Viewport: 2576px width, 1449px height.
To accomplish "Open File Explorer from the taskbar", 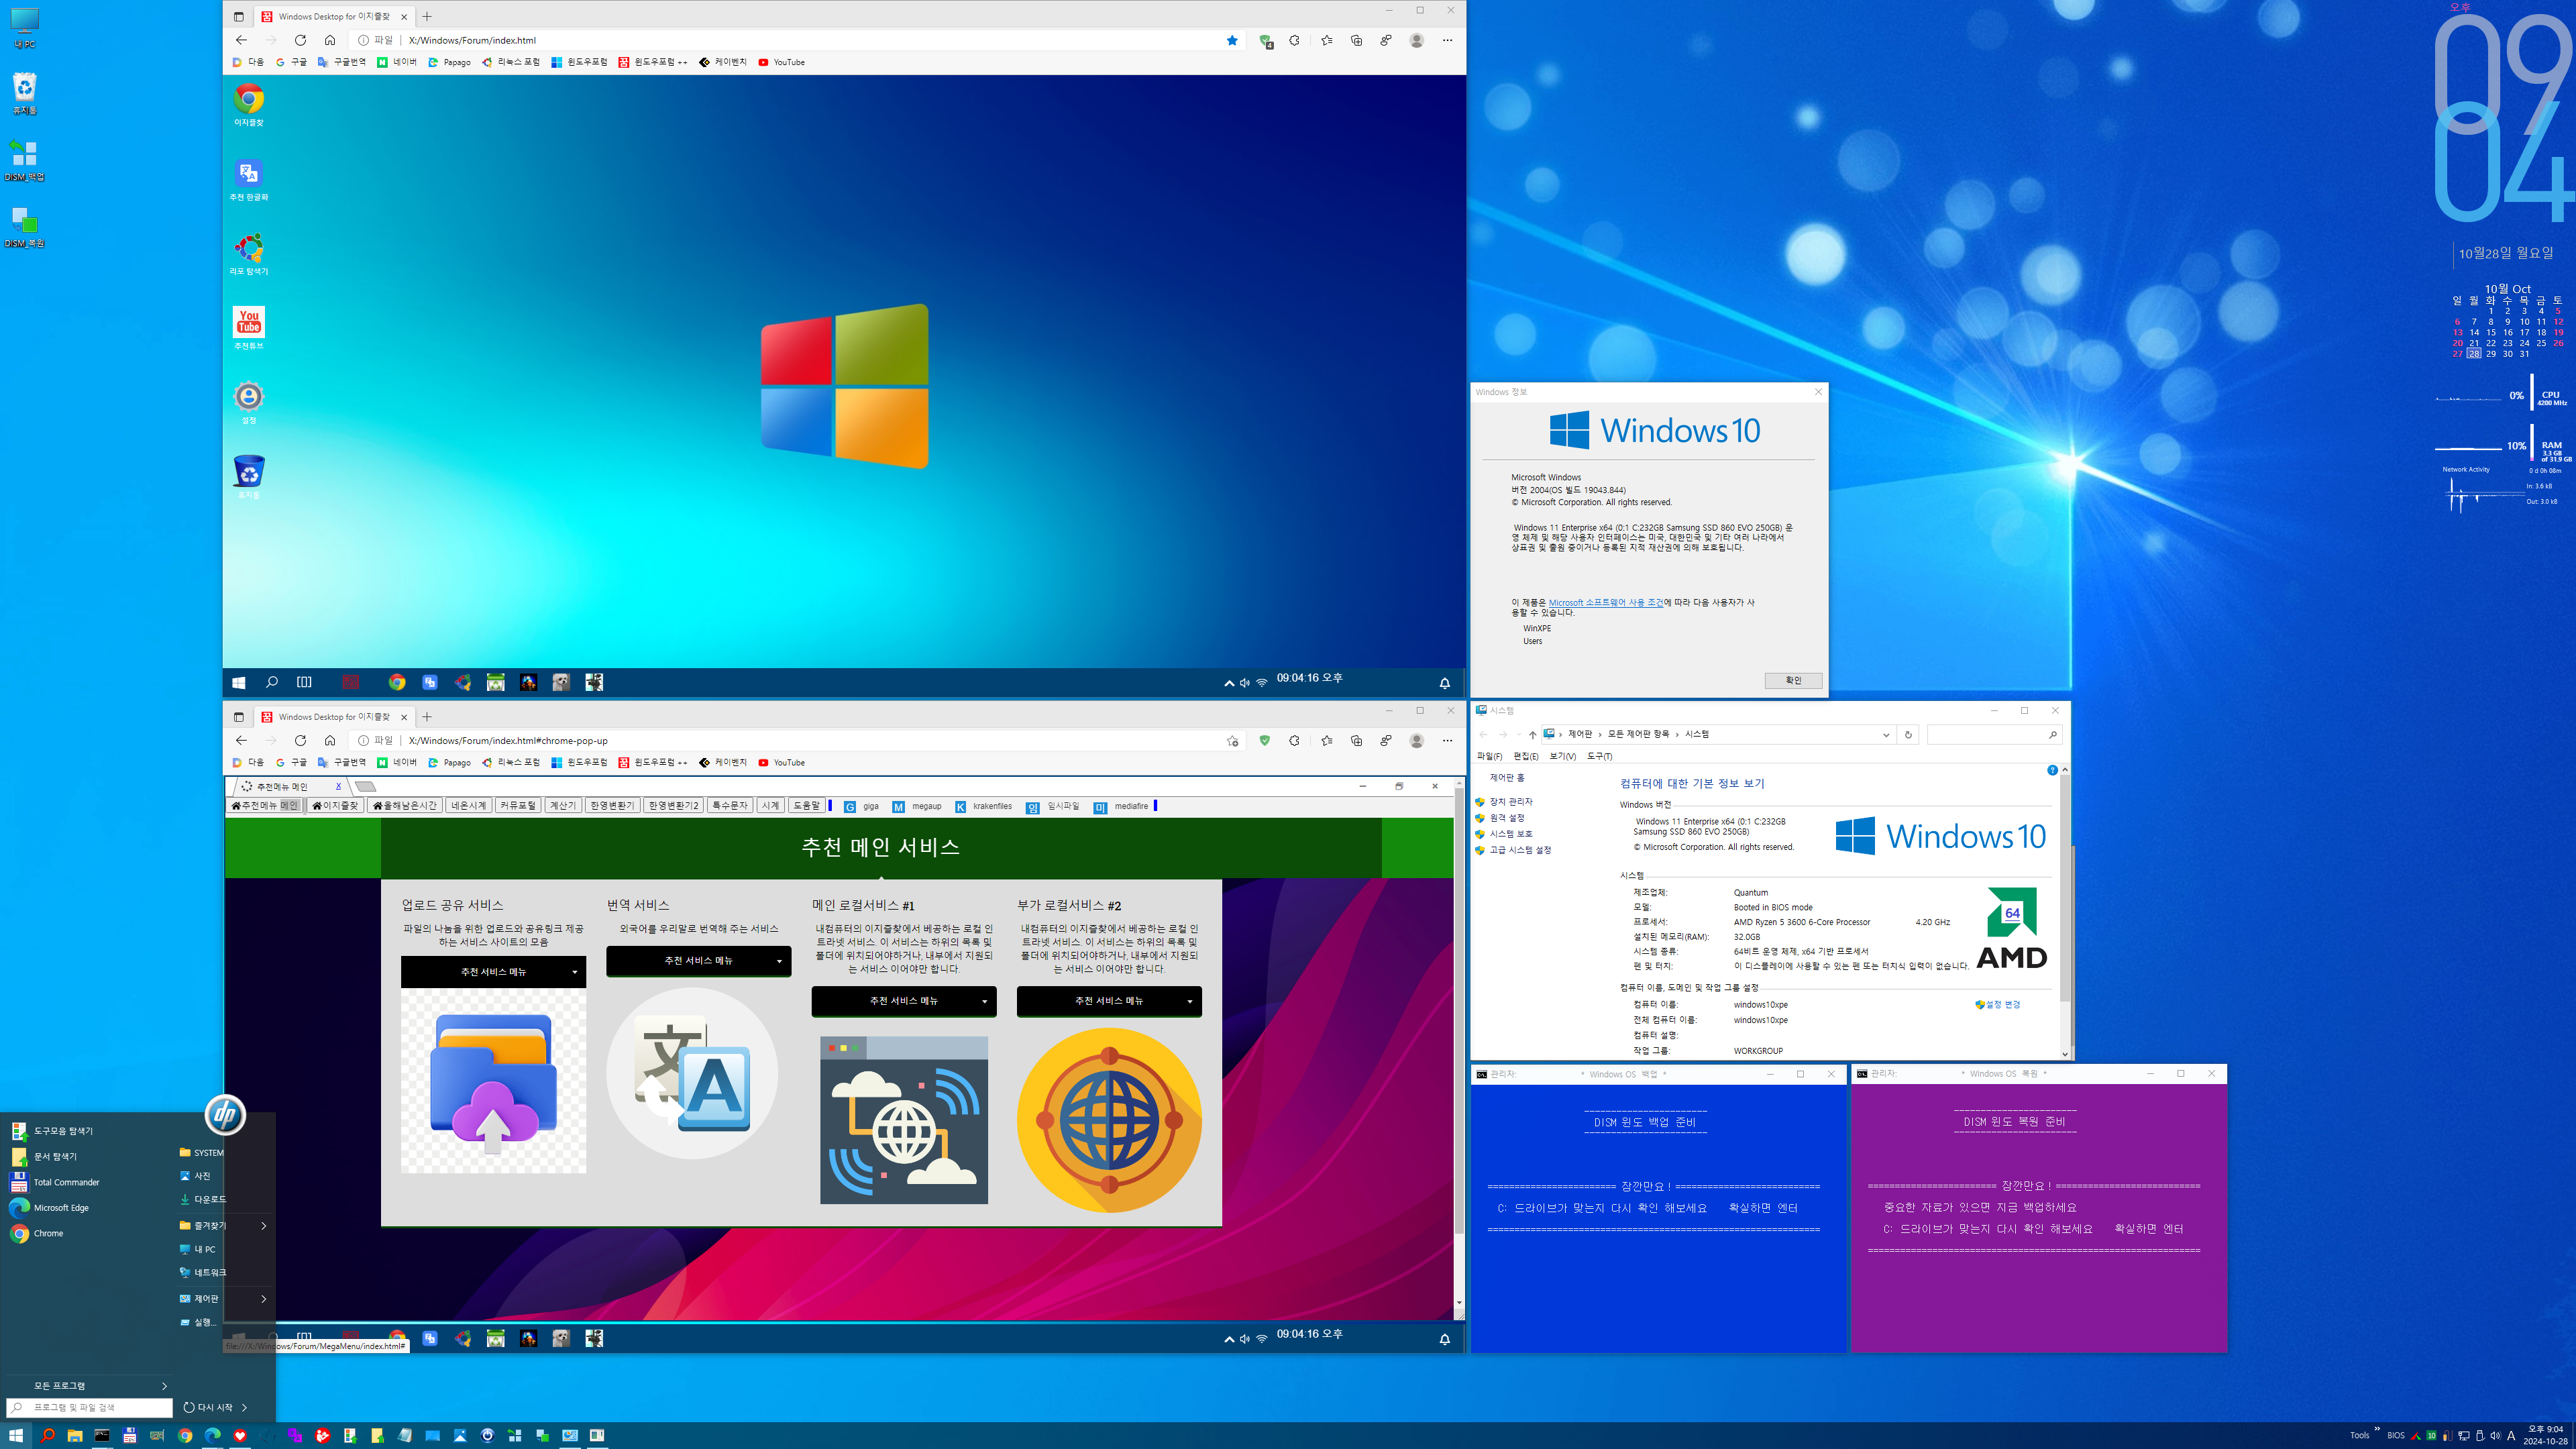I will (74, 1435).
